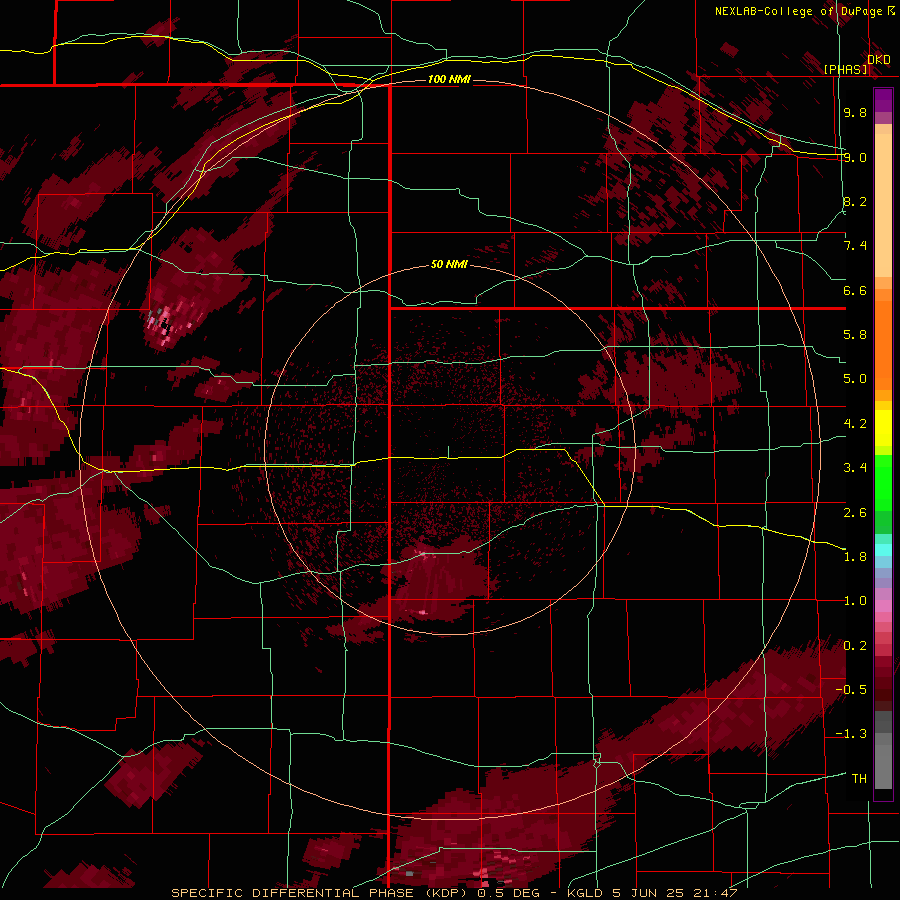Select the 4.2 scale label
The height and width of the screenshot is (900, 900).
tap(855, 424)
